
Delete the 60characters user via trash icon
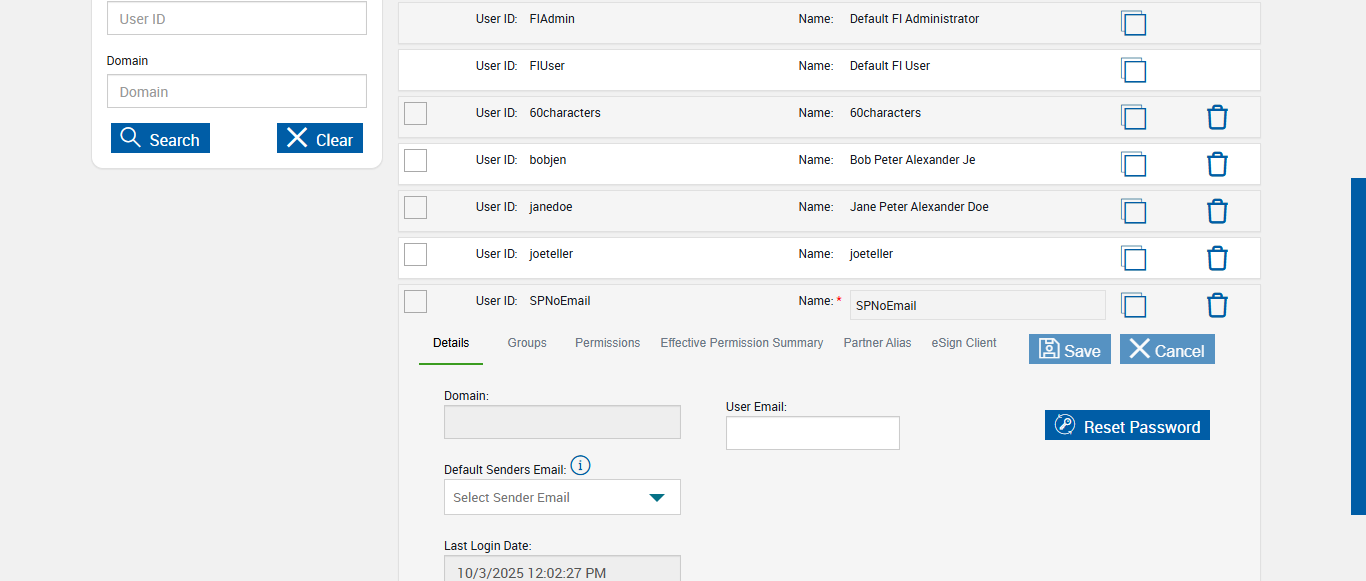pos(1217,117)
